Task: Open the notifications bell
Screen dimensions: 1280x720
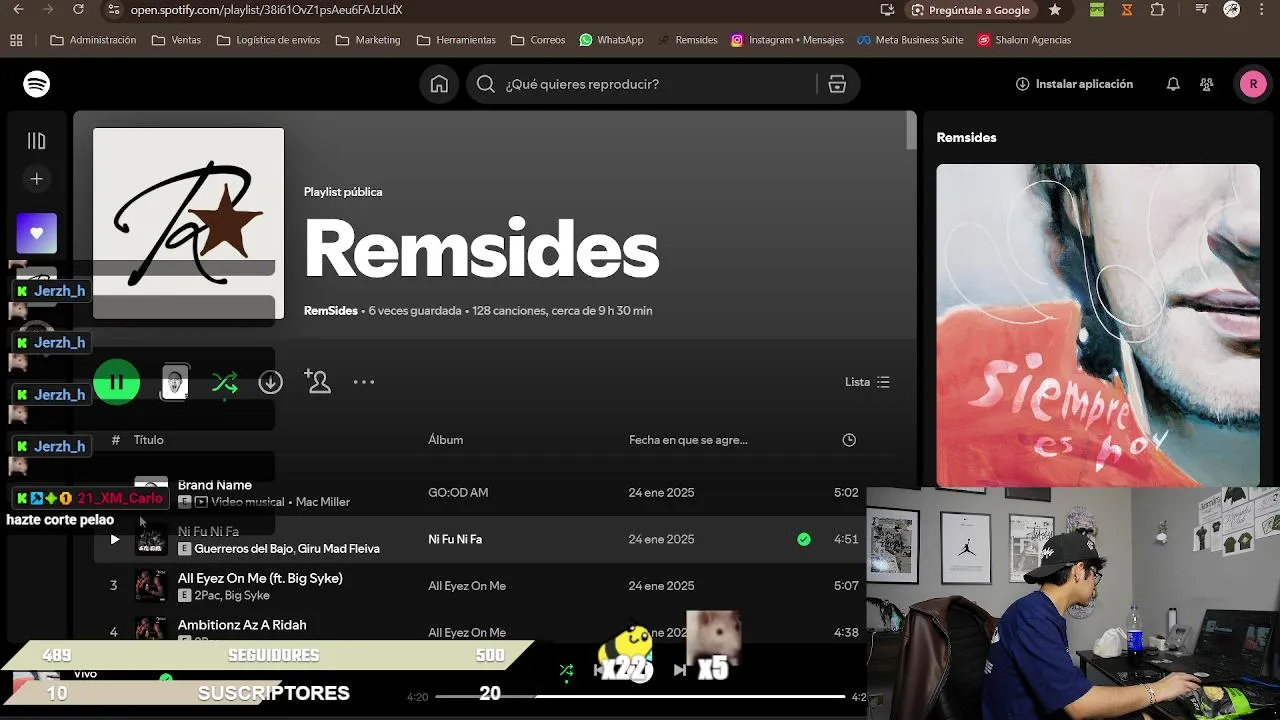Action: (1173, 84)
